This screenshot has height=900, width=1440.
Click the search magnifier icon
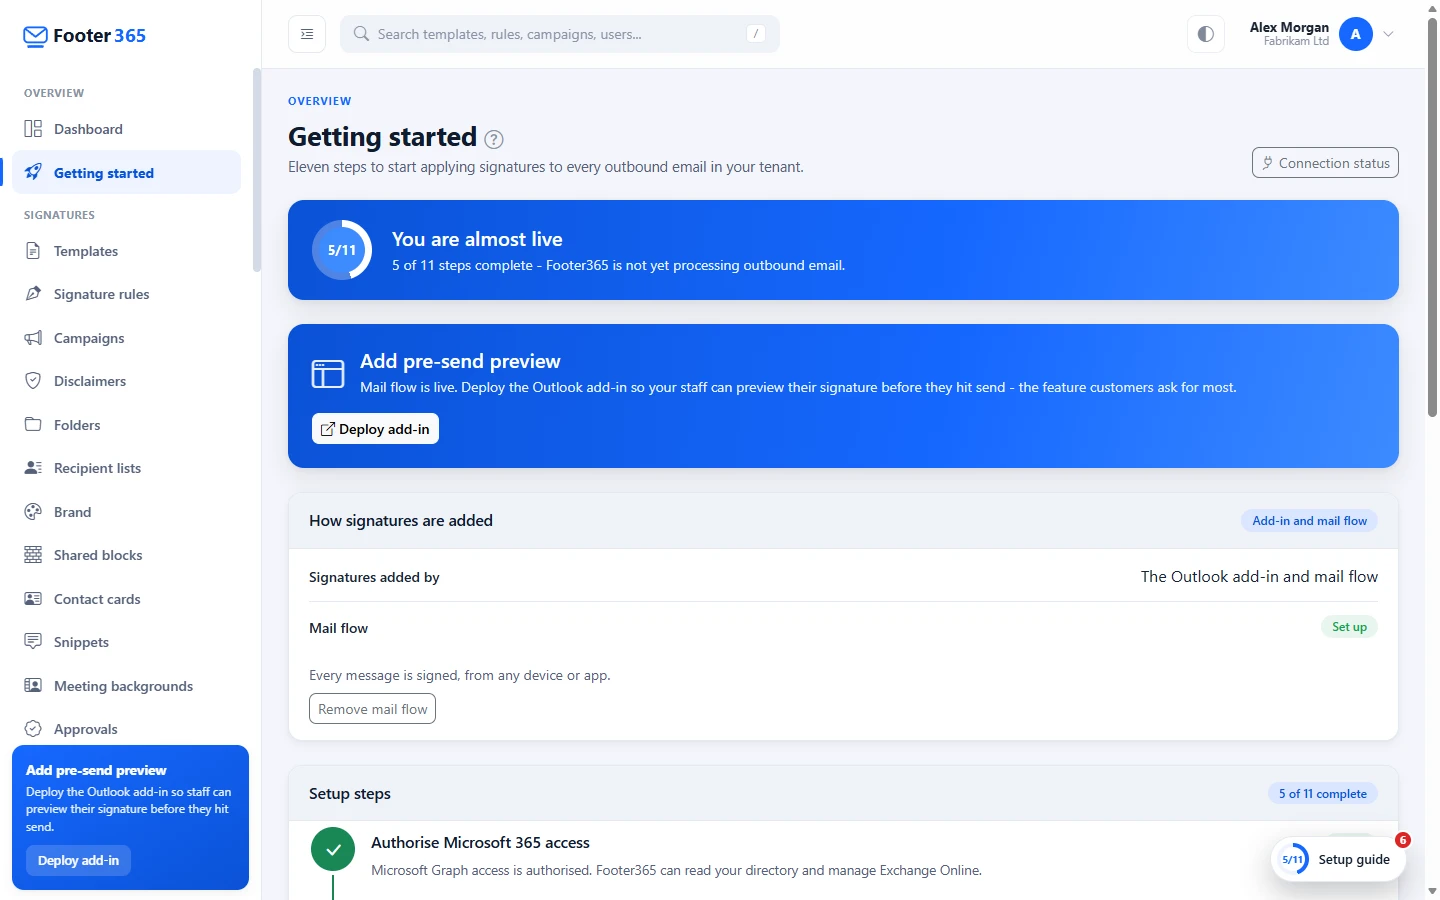click(x=361, y=34)
